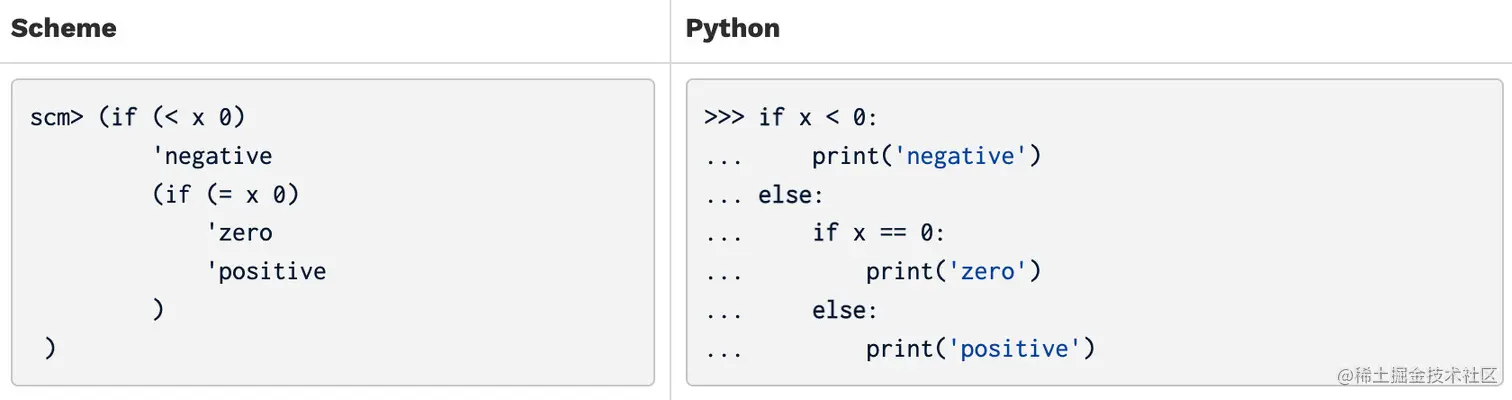
Task: Click the scm> prompt text
Action: pos(57,118)
